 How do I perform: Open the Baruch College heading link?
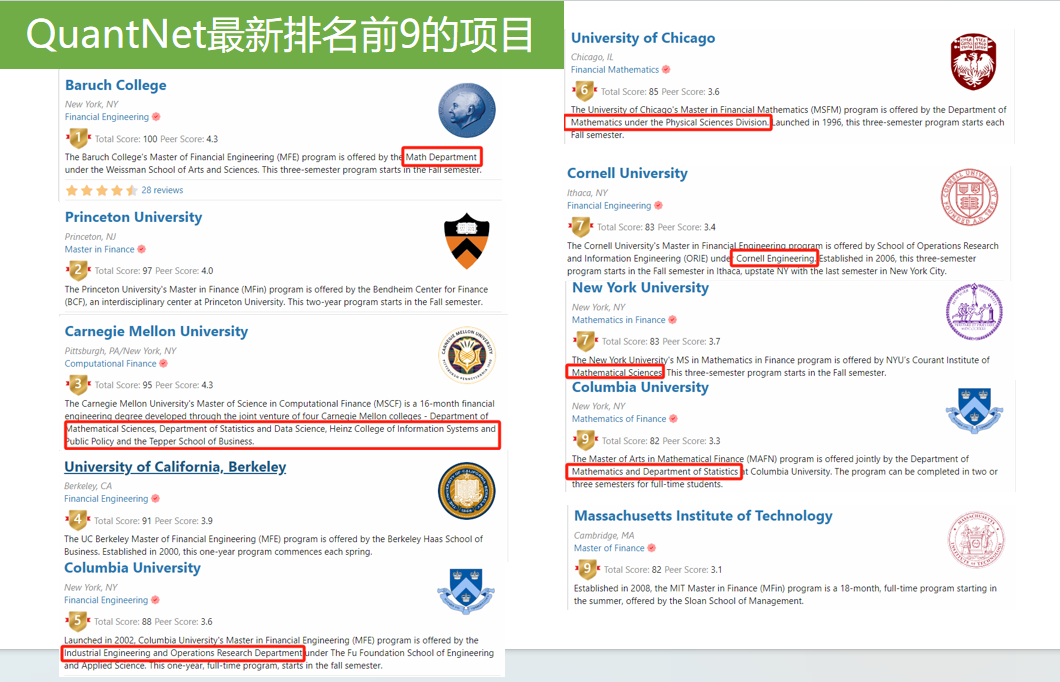point(116,85)
